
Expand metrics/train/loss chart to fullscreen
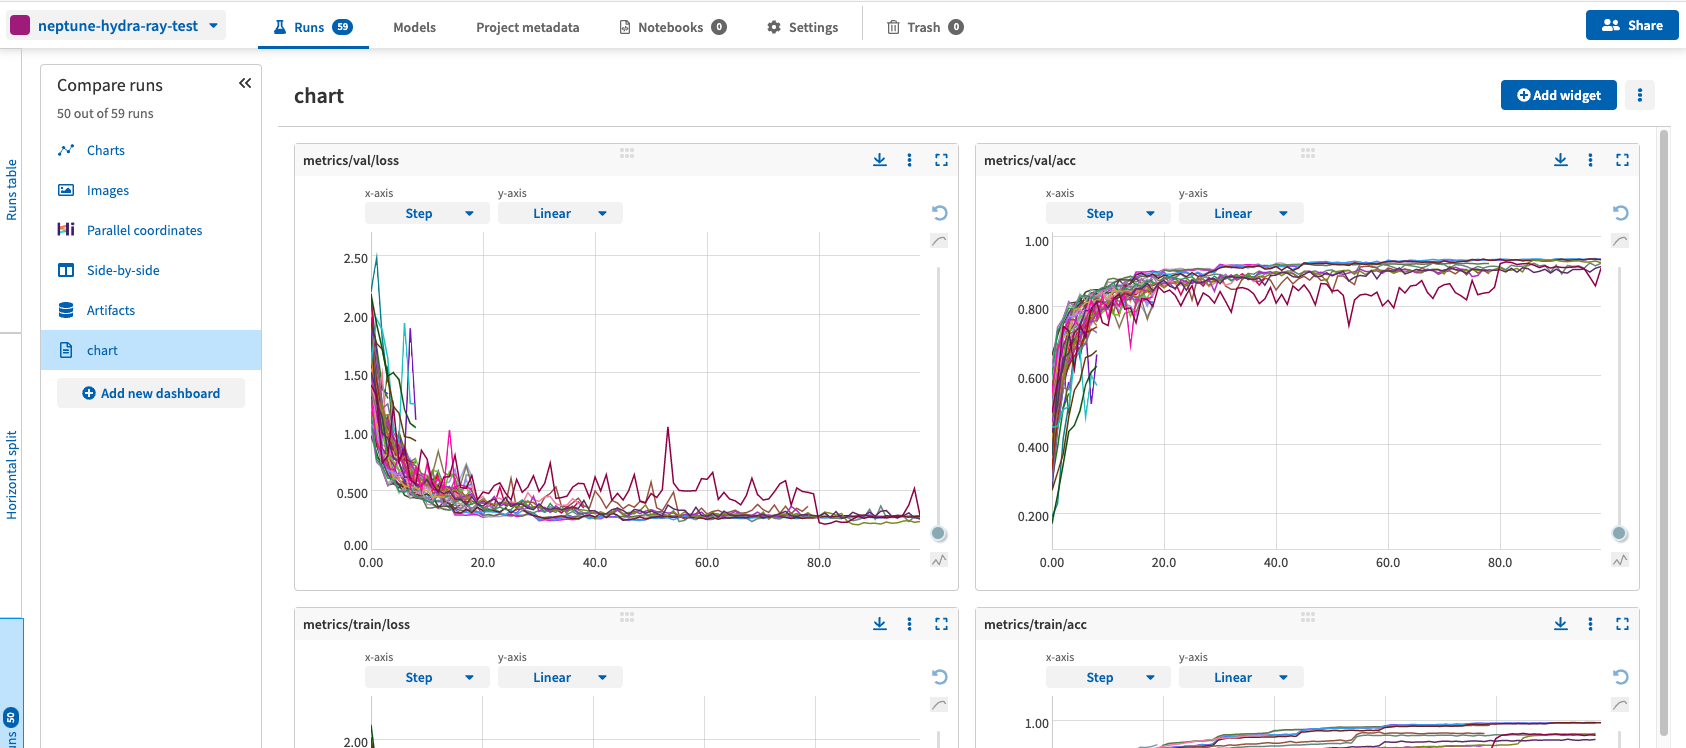(941, 624)
